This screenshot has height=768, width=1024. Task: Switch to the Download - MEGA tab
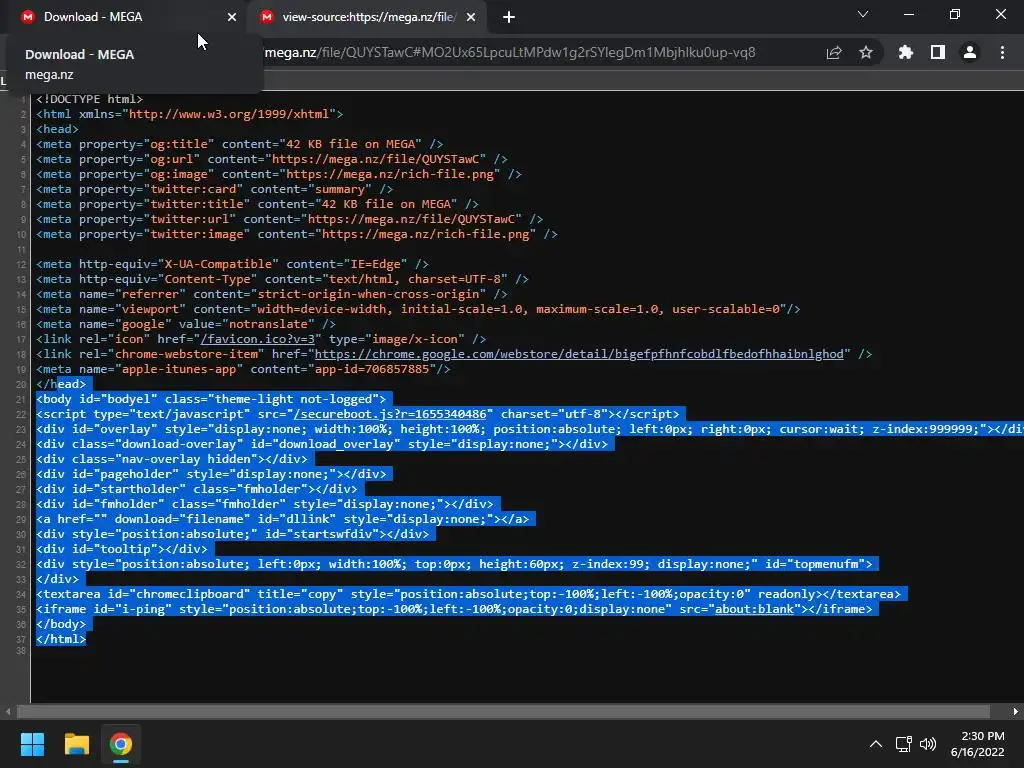[x=124, y=17]
